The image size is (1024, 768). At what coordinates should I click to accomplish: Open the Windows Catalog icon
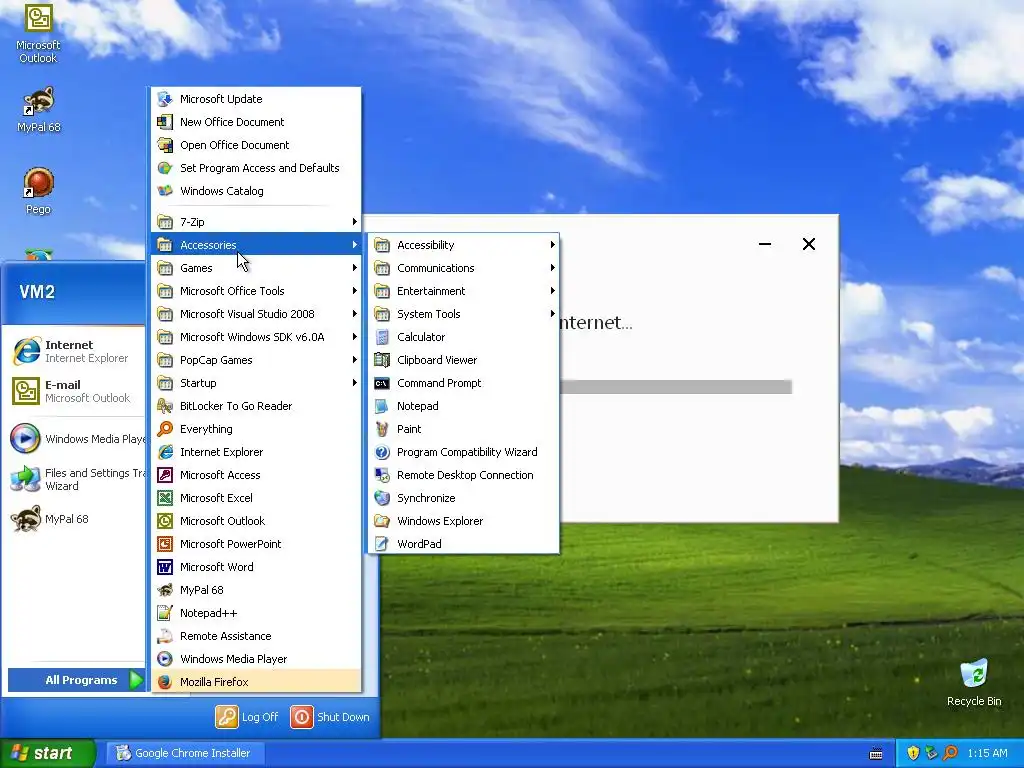165,191
